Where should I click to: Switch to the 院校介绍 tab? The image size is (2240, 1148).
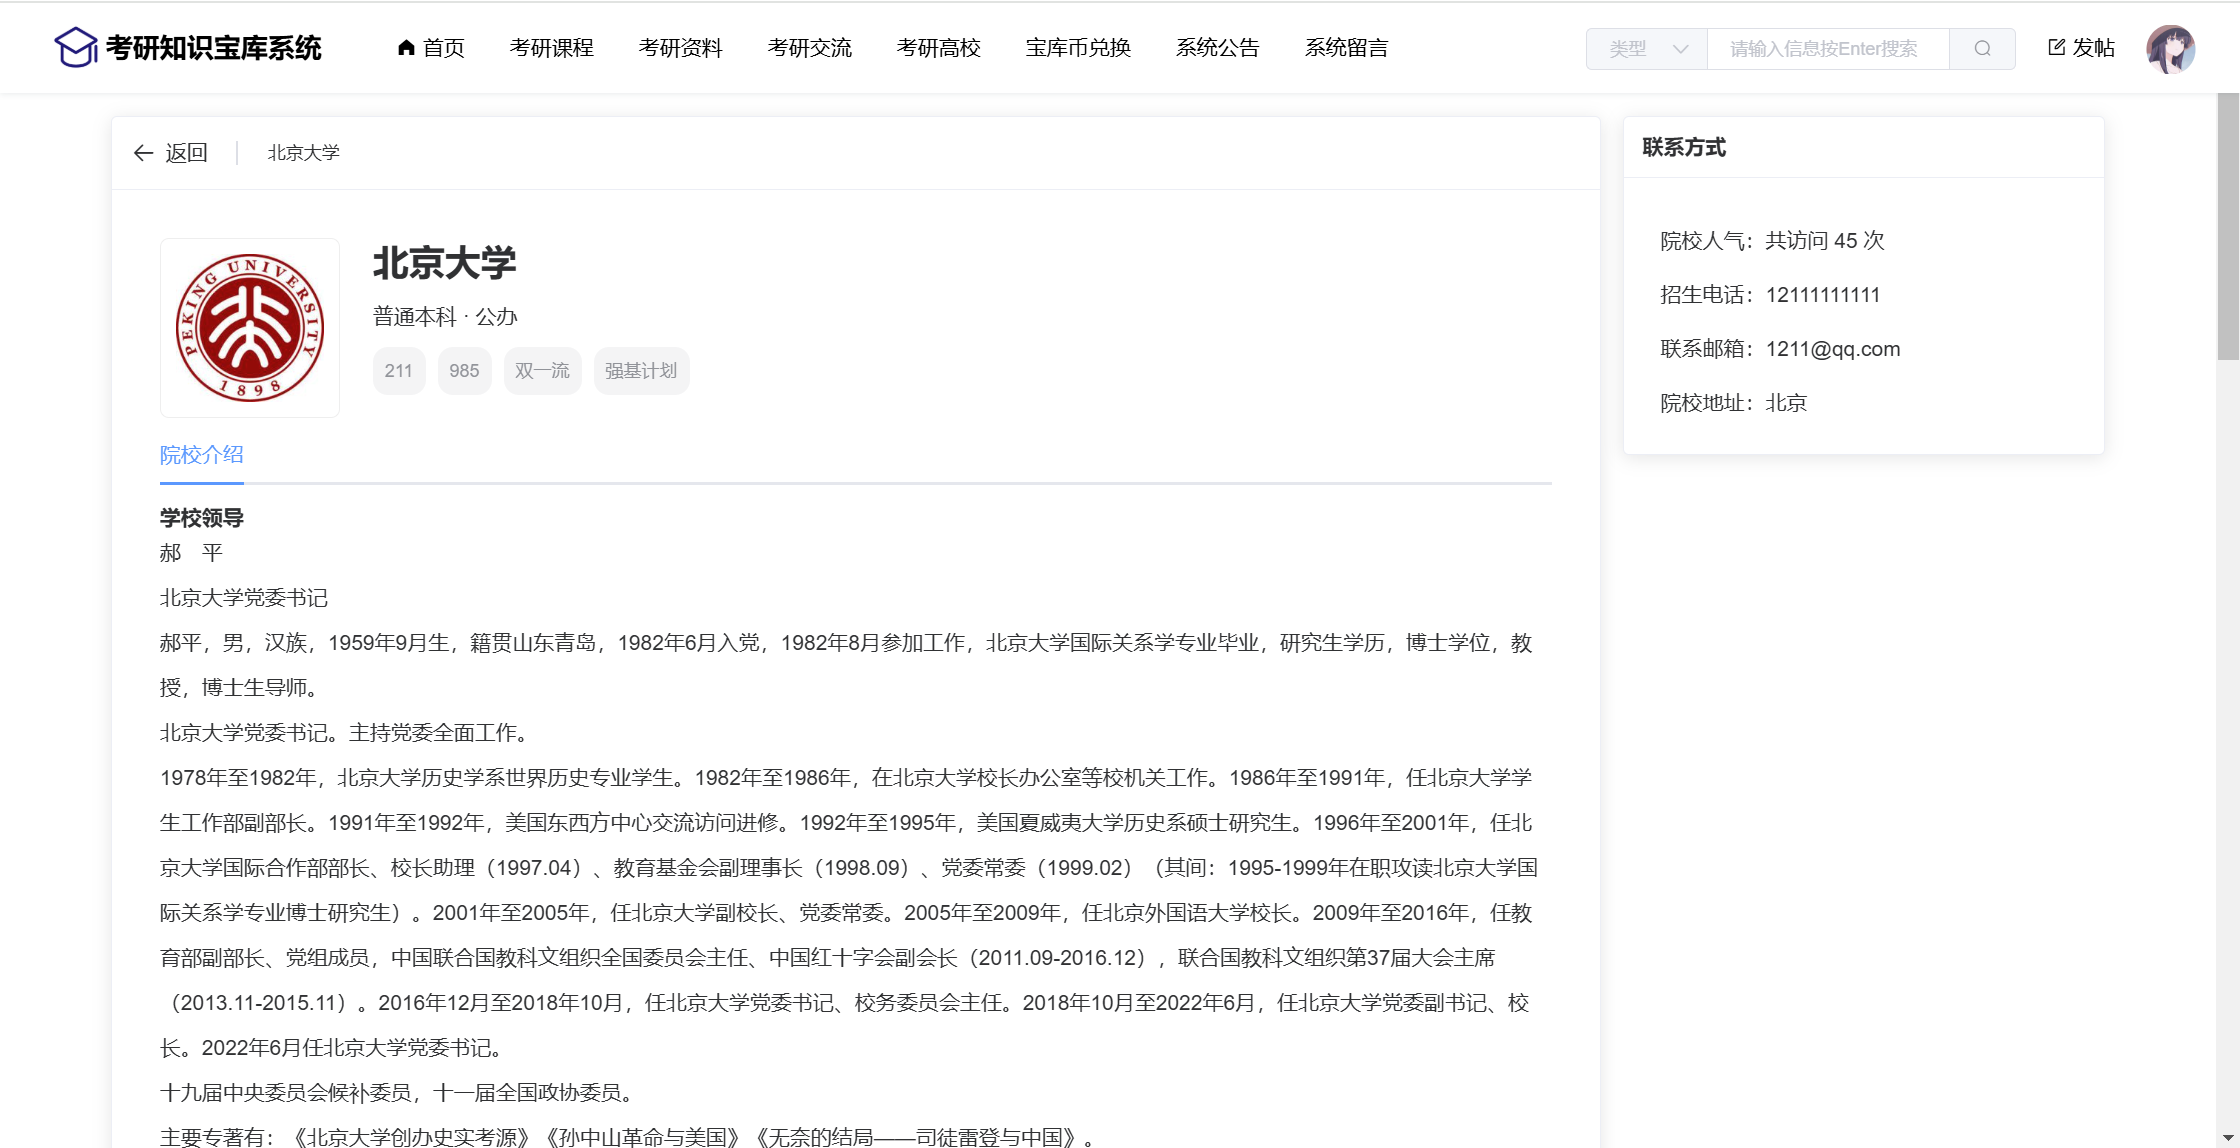[x=201, y=455]
